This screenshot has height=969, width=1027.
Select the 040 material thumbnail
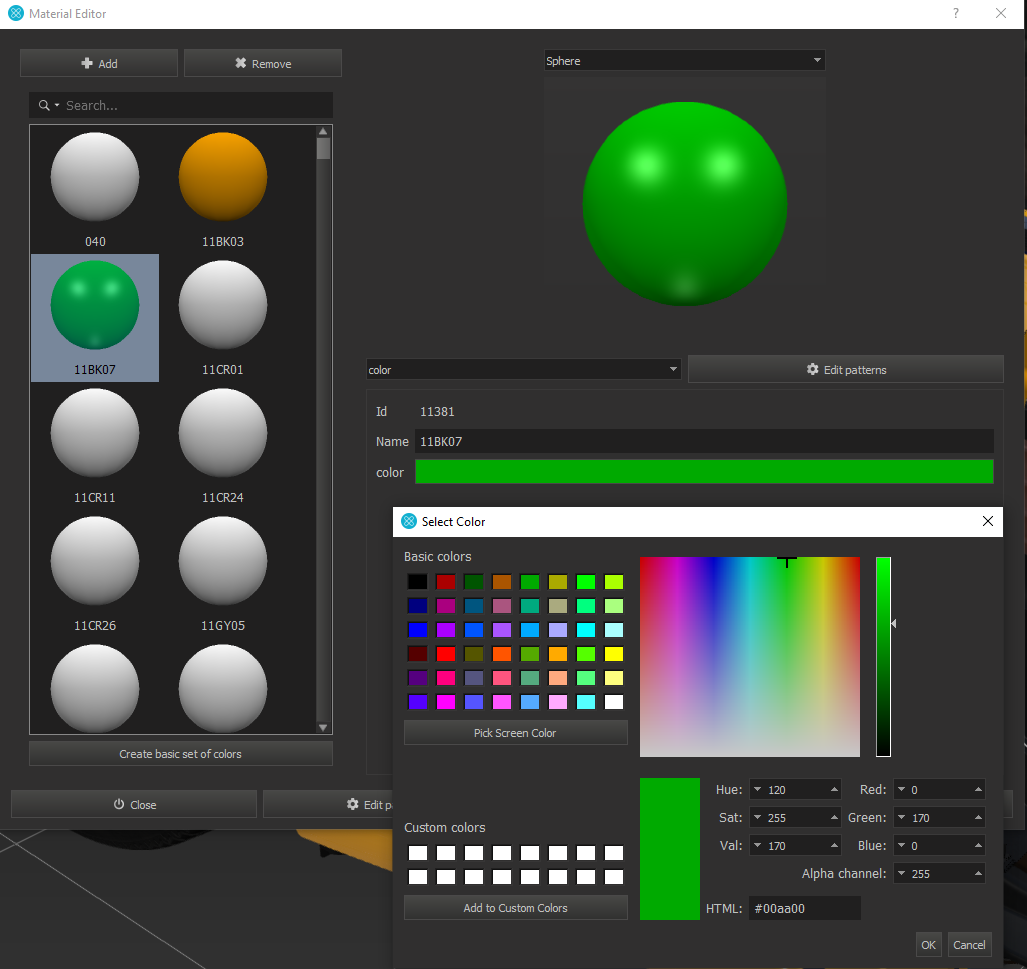click(x=95, y=178)
